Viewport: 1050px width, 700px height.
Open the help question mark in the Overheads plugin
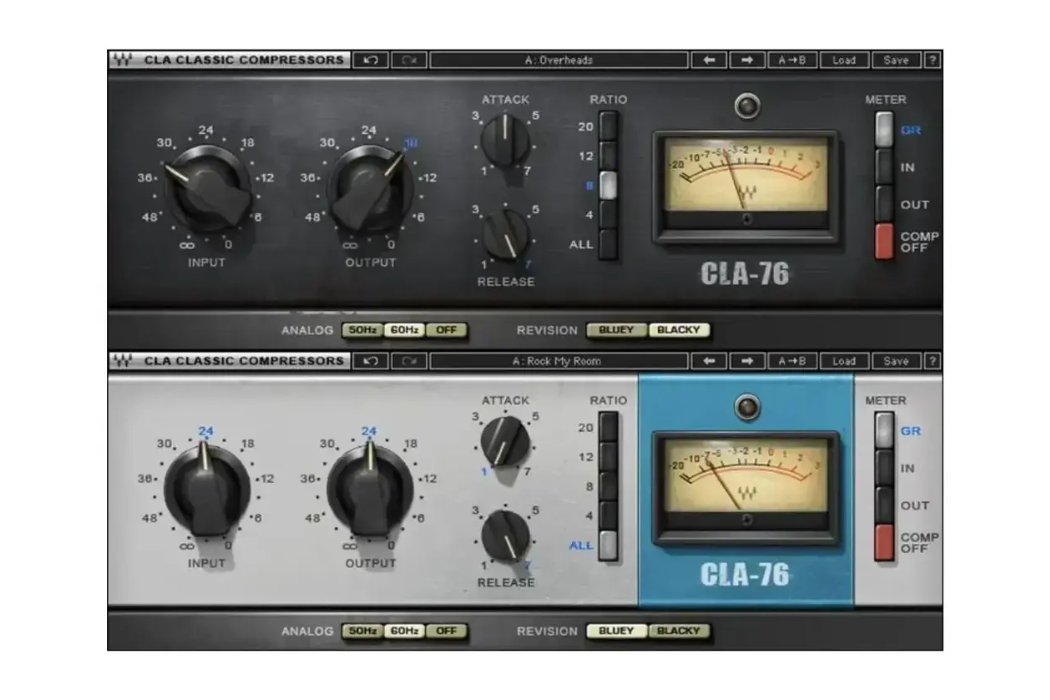(932, 60)
